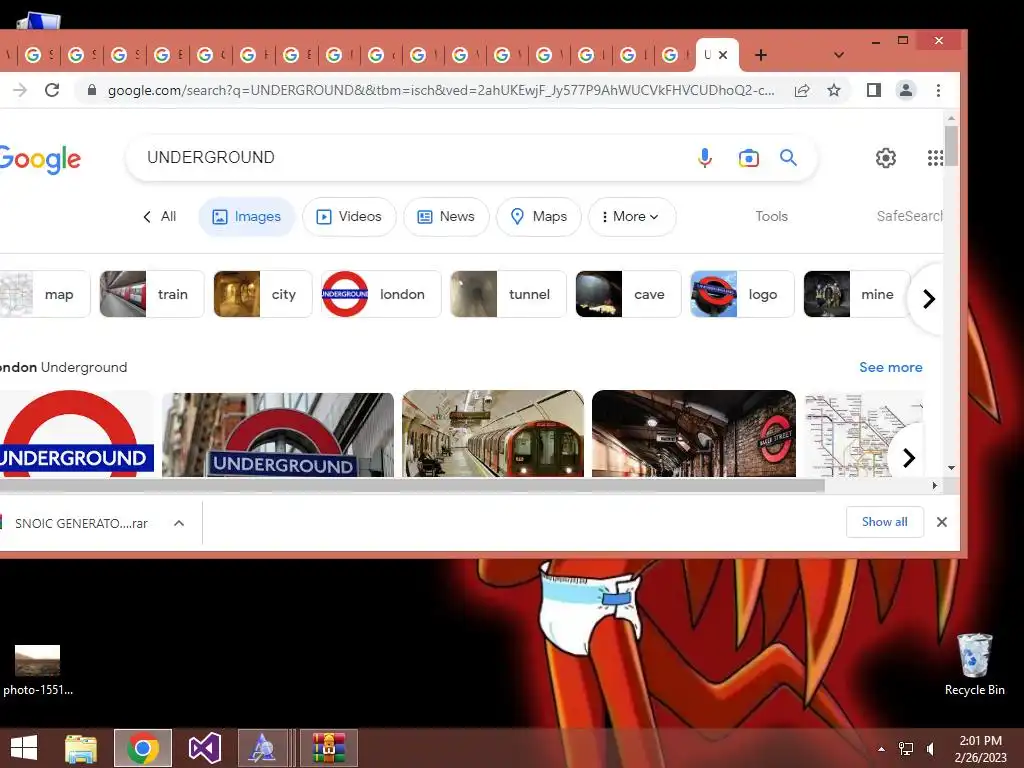Switch to the News results tab

(x=446, y=216)
